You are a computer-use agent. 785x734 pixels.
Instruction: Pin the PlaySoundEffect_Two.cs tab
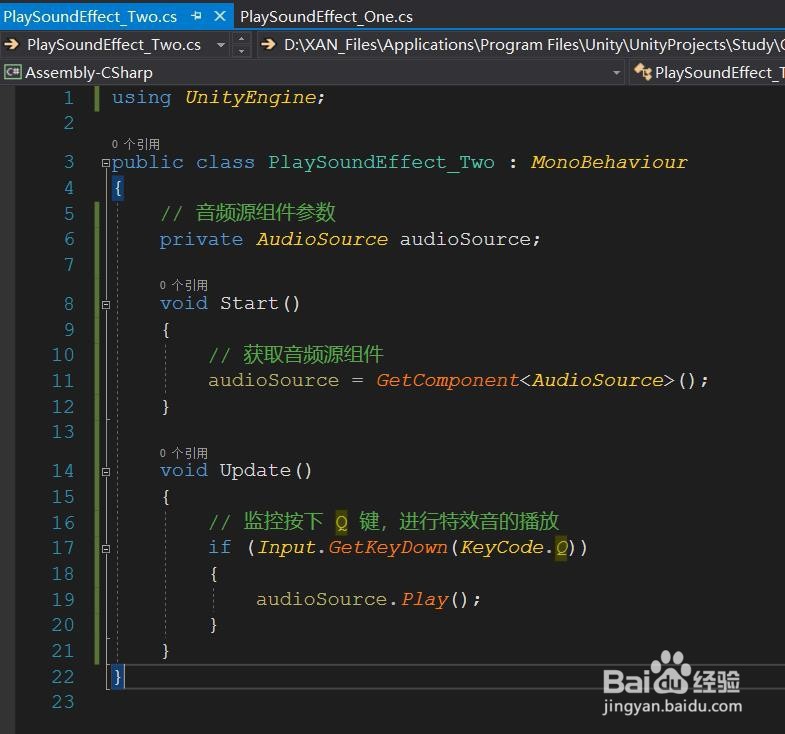pyautogui.click(x=196, y=16)
